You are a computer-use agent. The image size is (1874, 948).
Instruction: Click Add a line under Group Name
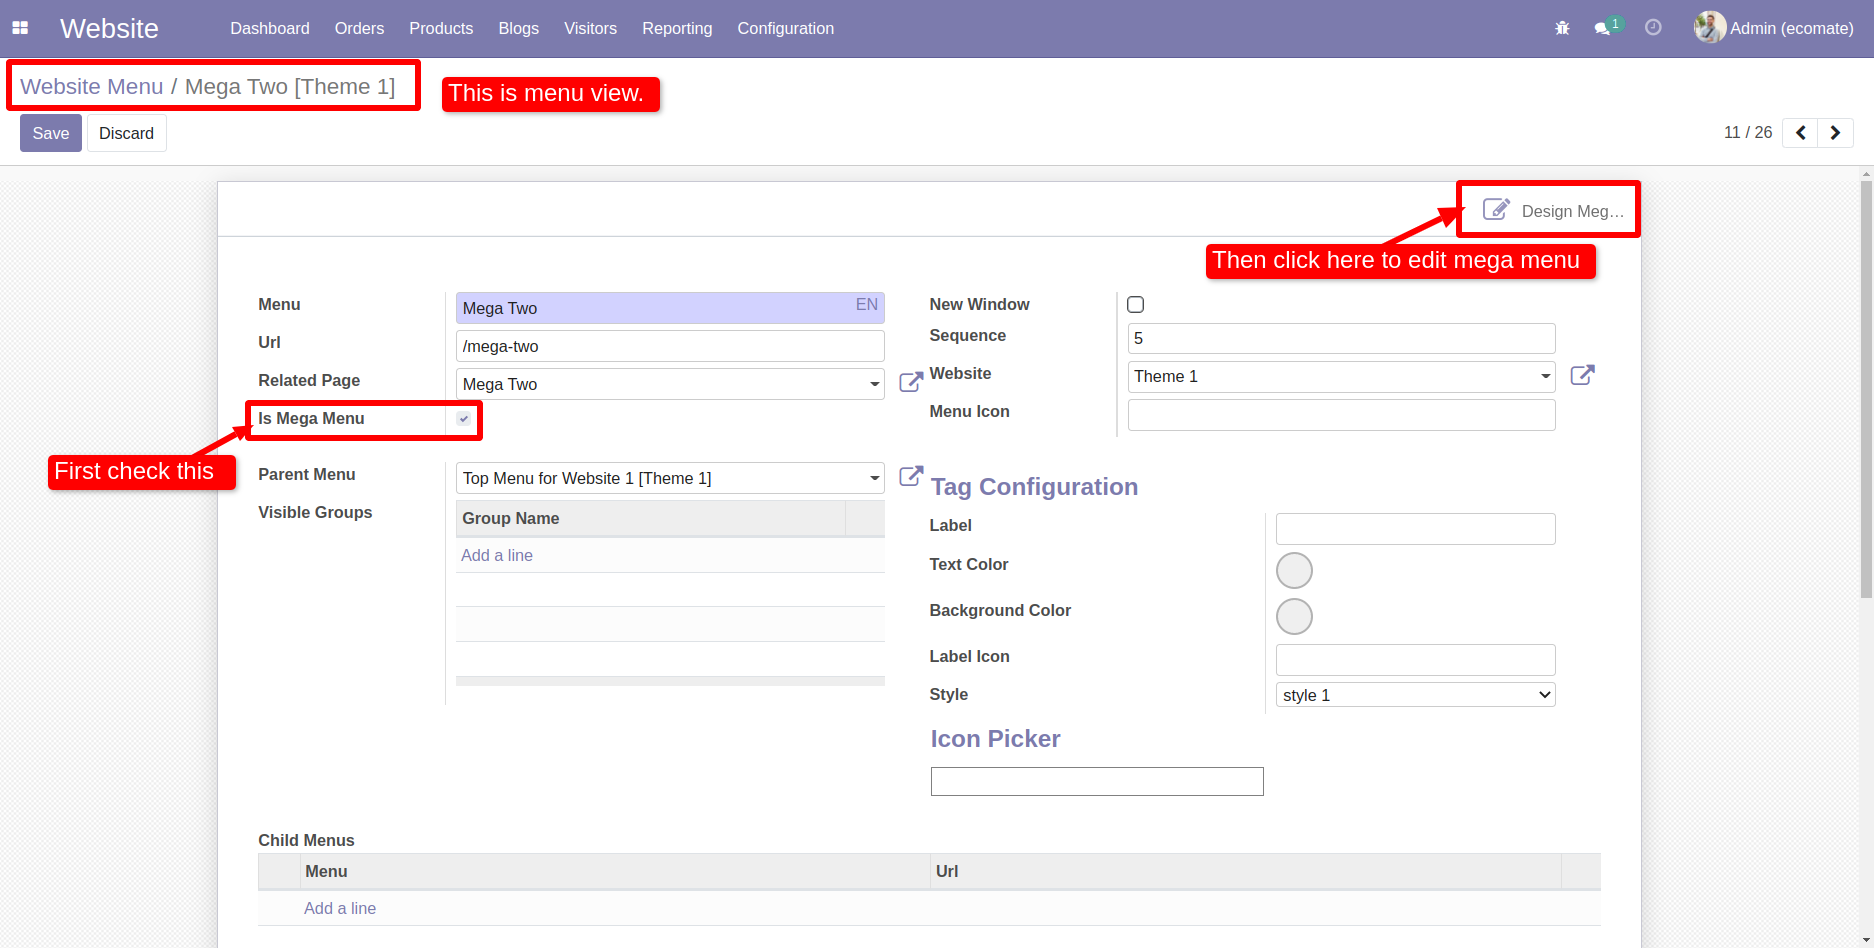click(x=497, y=555)
